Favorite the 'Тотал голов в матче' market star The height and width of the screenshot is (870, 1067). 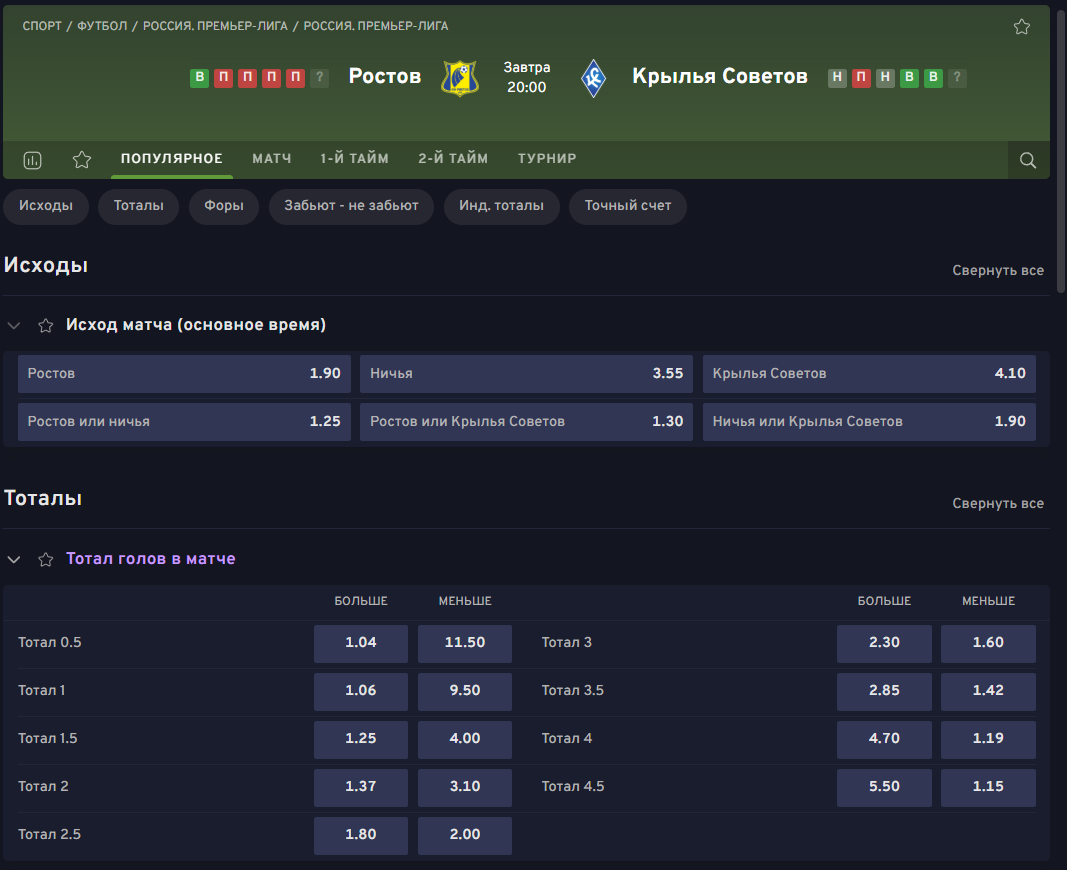pyautogui.click(x=46, y=559)
